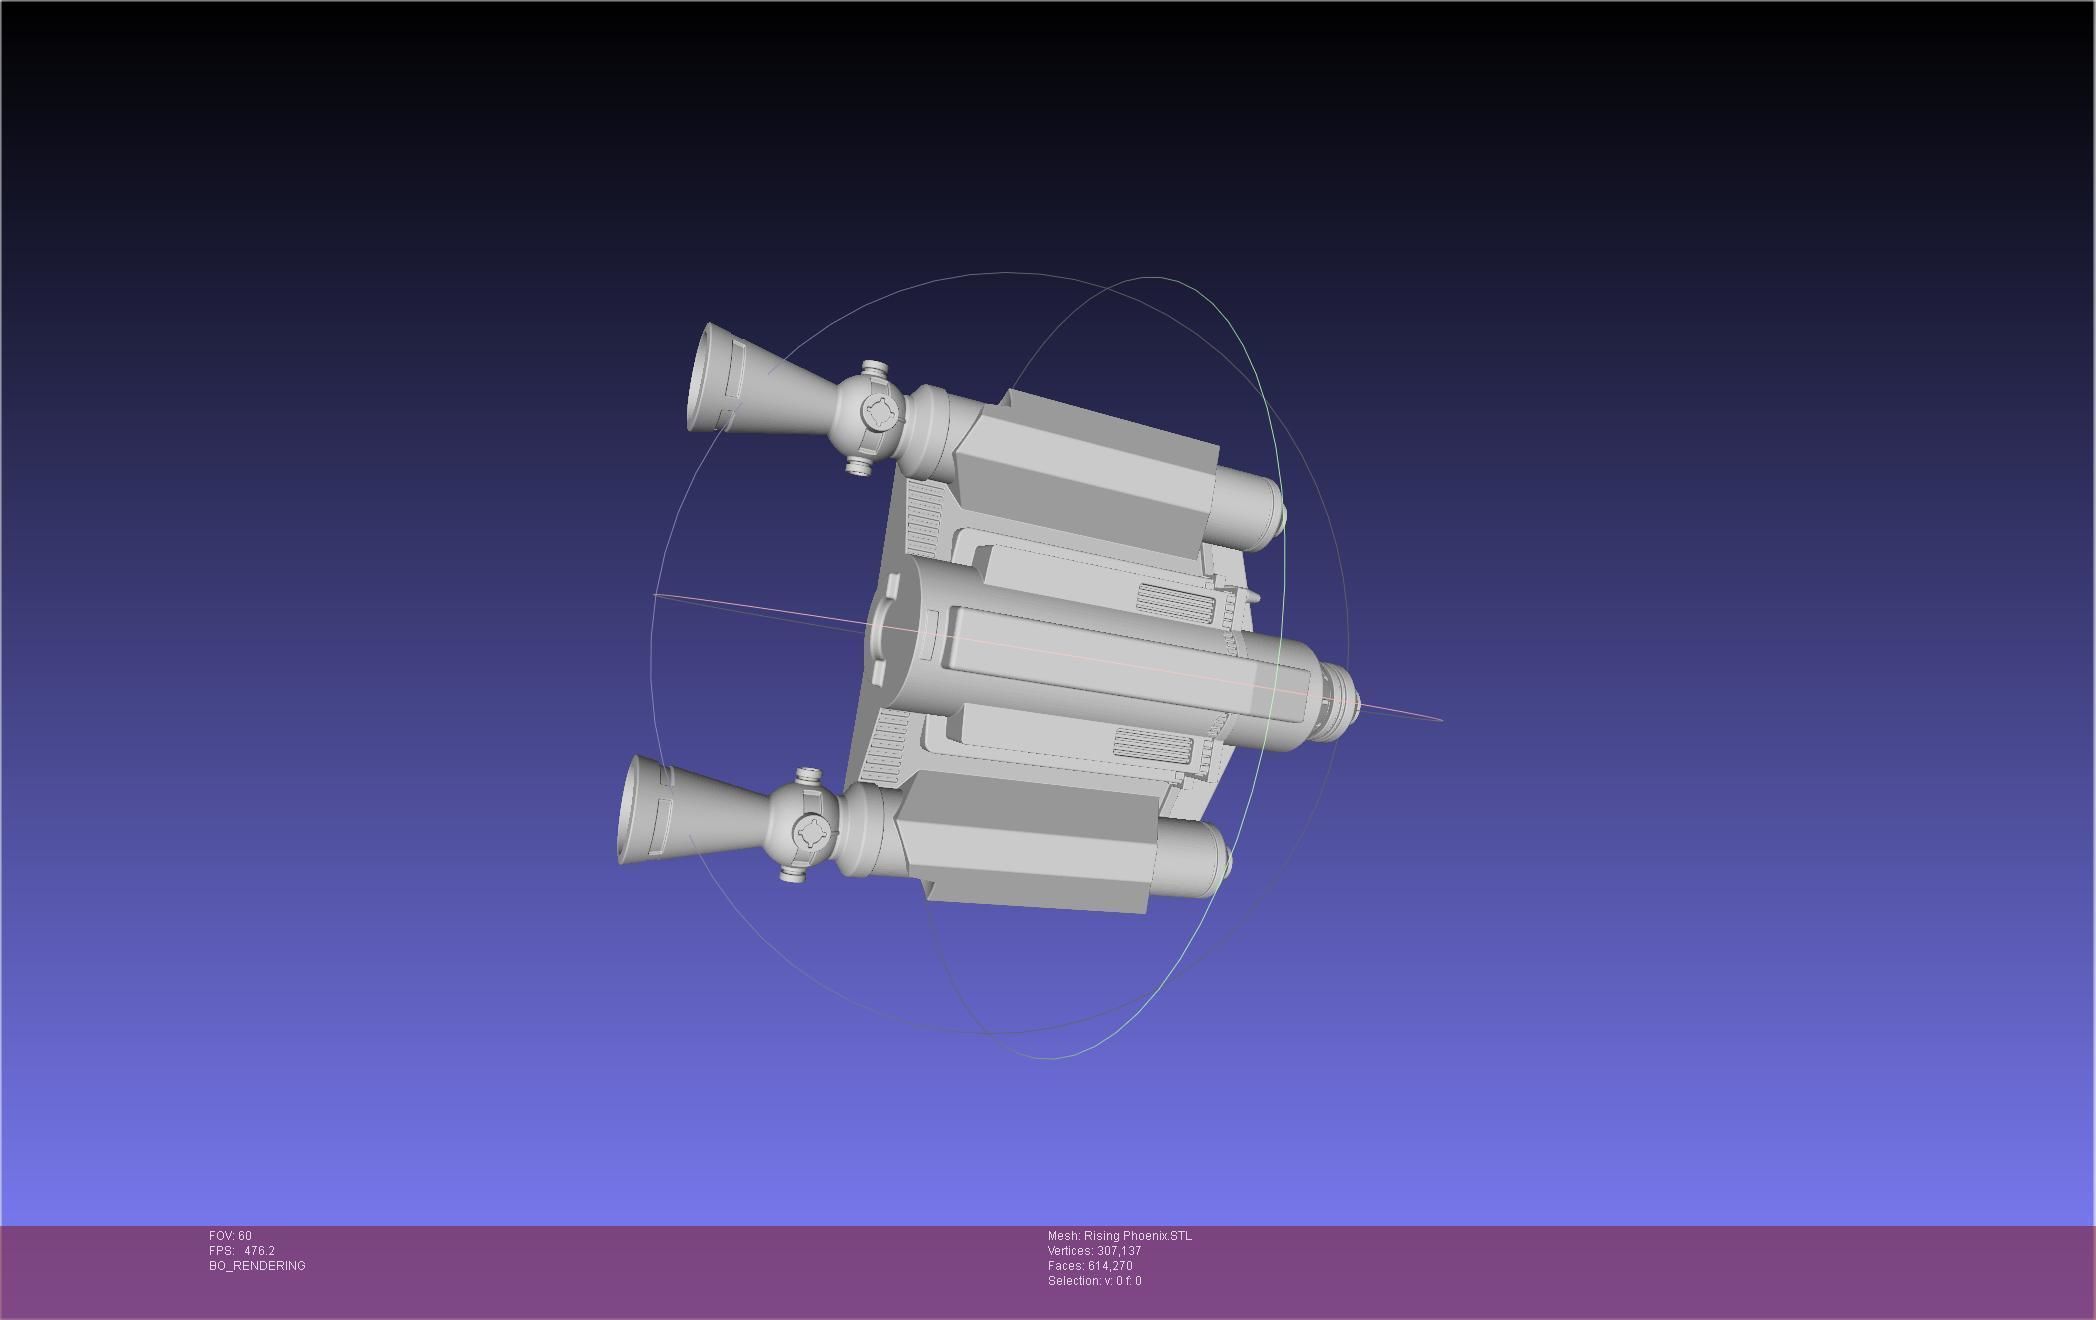The image size is (2096, 1320).
Task: Click the FOV: 60 status text
Action: click(x=230, y=1236)
